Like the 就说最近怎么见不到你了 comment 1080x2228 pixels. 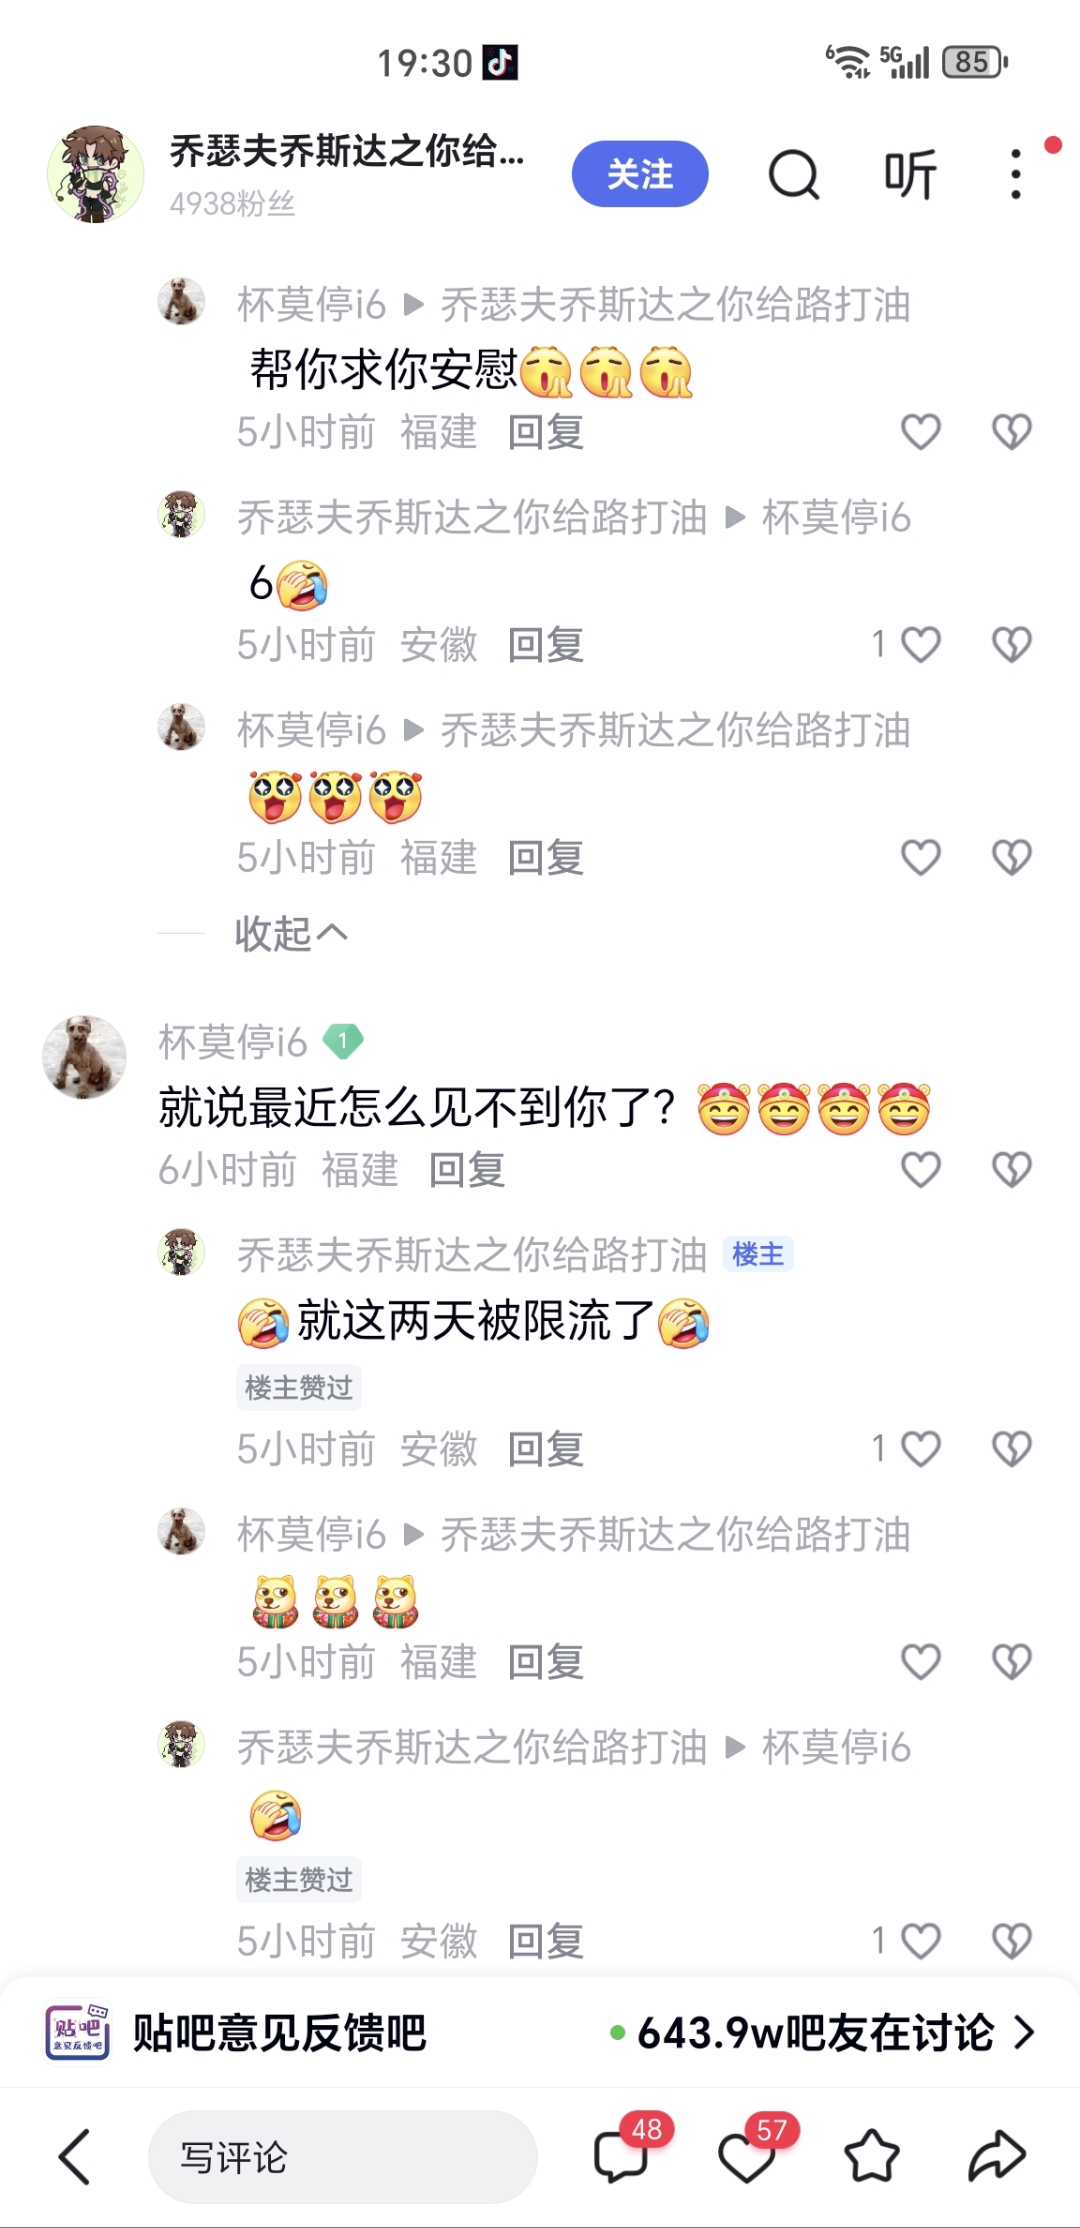tap(921, 1169)
